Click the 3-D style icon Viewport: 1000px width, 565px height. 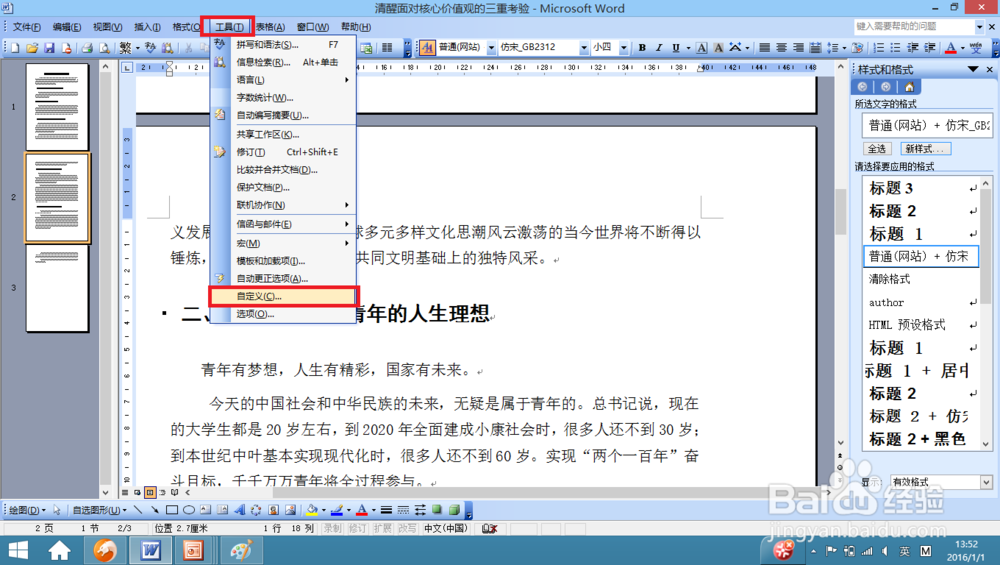click(454, 510)
